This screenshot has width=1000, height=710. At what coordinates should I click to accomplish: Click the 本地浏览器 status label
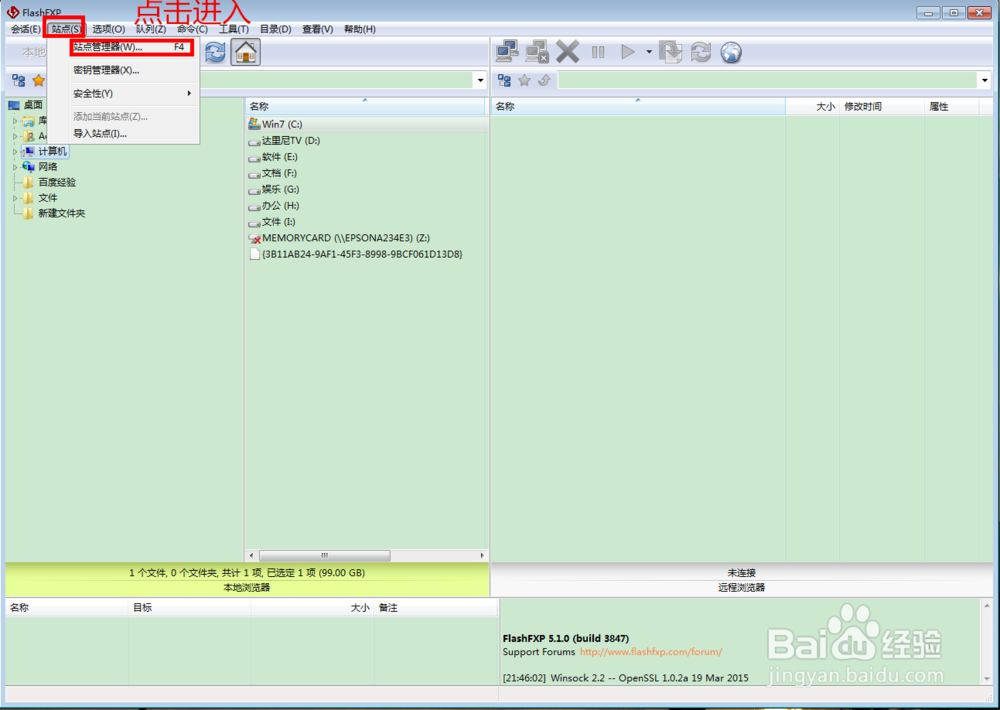(x=247, y=588)
